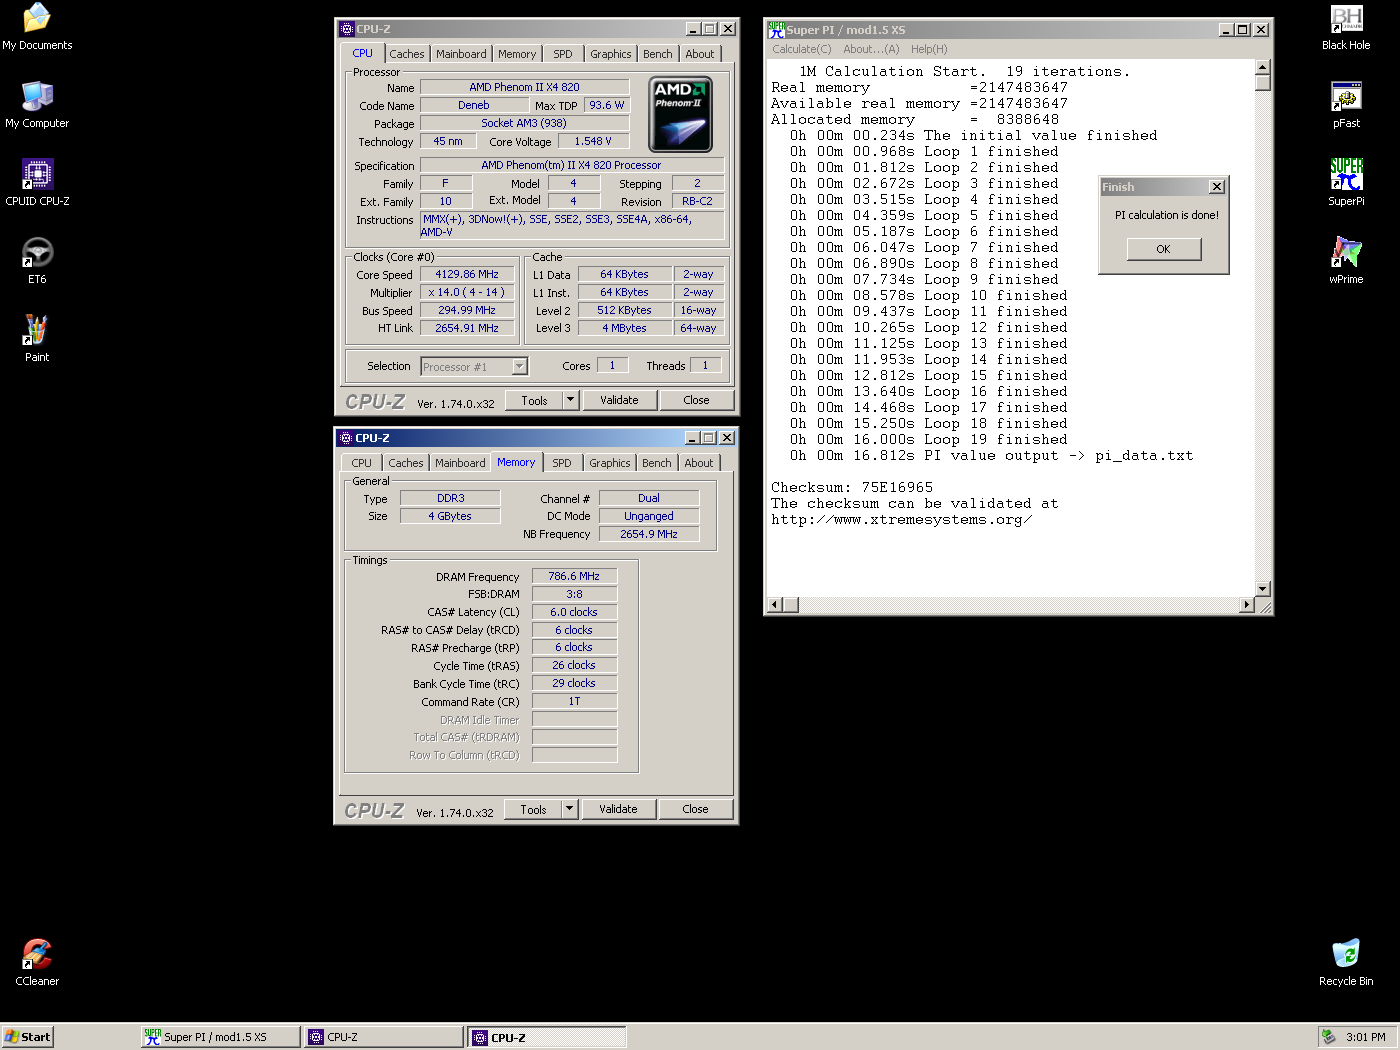Screen dimensions: 1400x1050
Task: Open Bench tab in top CPU-Z window
Action: pyautogui.click(x=657, y=54)
